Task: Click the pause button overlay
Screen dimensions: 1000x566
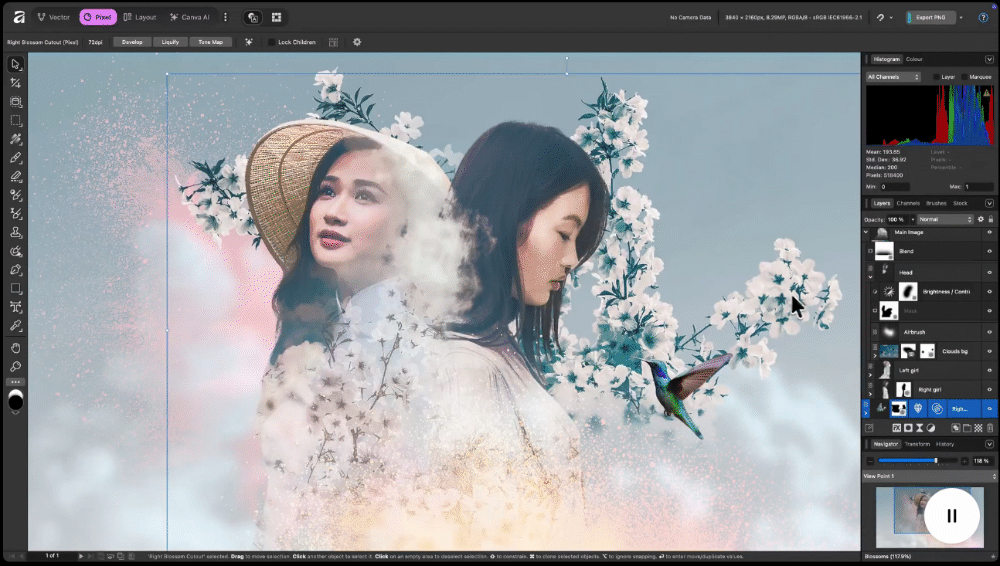Action: pos(951,516)
